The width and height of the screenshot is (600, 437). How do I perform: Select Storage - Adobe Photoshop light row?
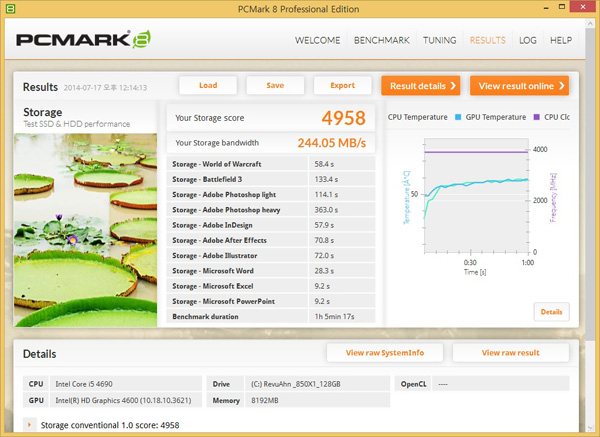point(271,194)
